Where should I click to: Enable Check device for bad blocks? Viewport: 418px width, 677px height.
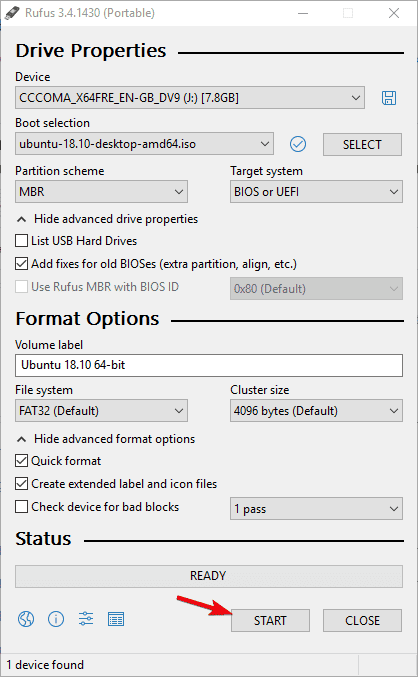[x=22, y=506]
